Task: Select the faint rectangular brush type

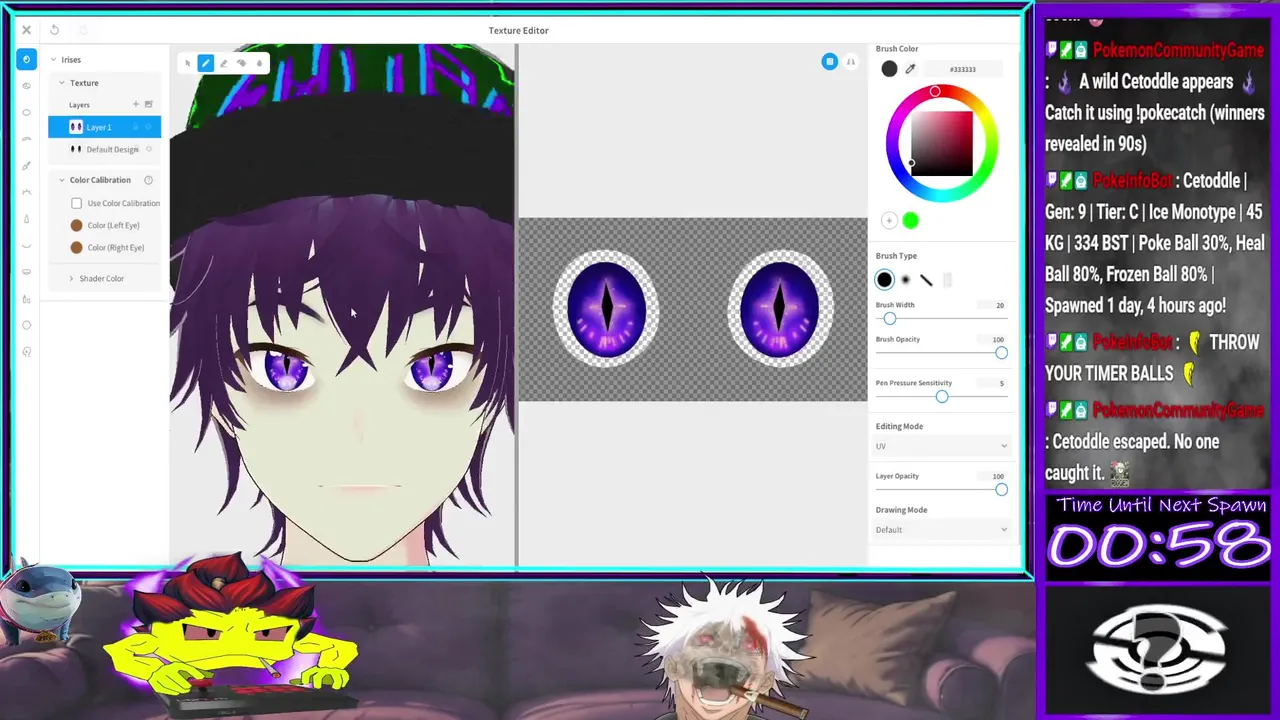Action: click(947, 280)
